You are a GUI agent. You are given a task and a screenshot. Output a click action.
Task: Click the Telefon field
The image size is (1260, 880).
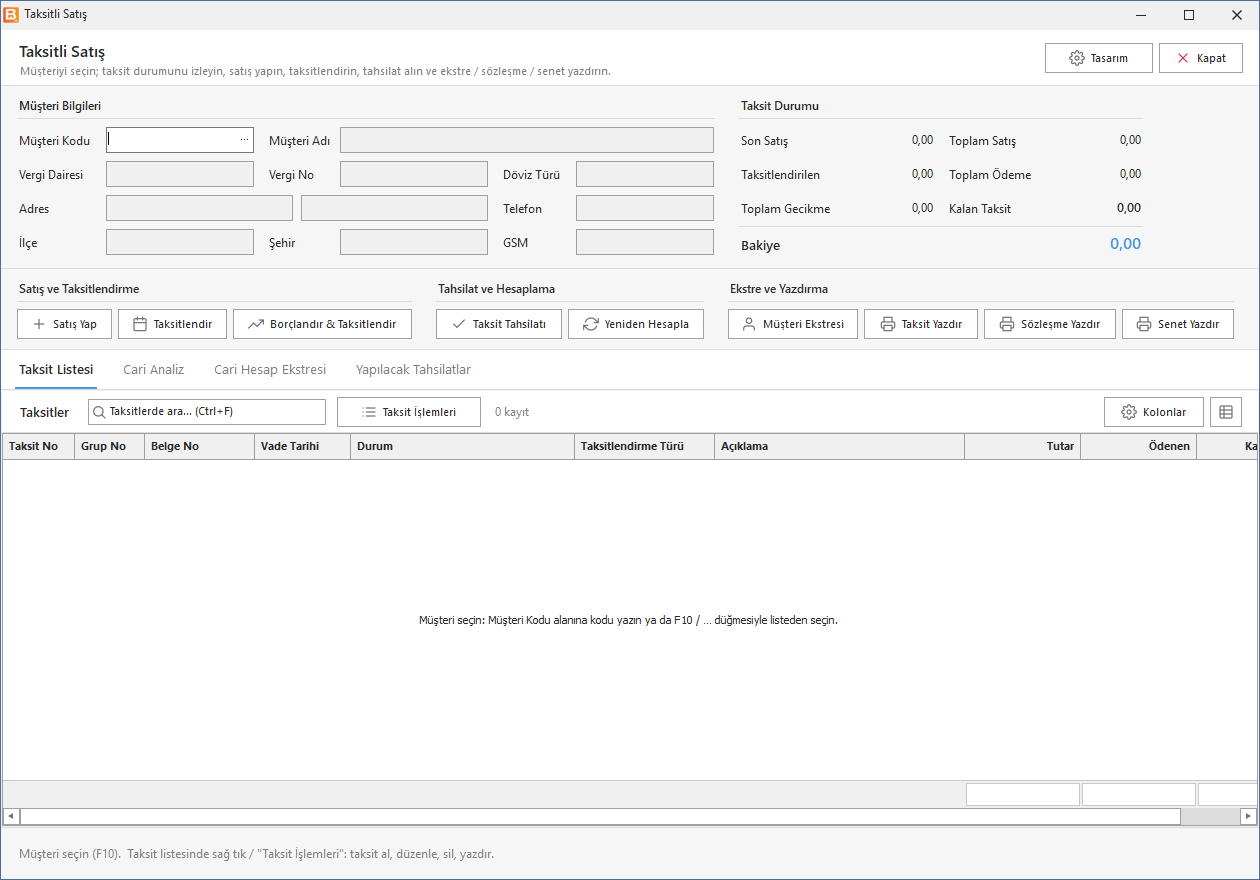pos(645,208)
